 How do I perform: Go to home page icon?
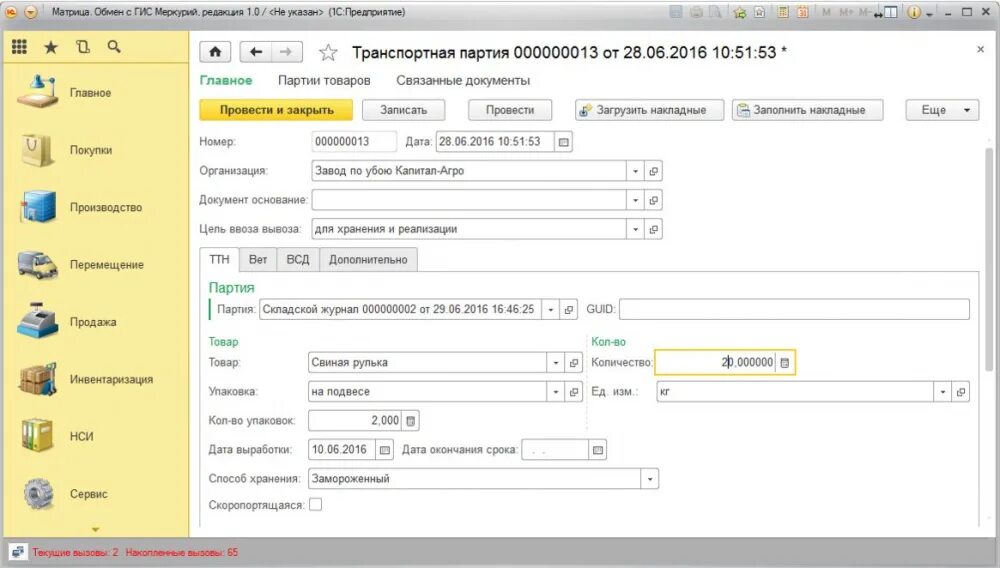coord(216,52)
